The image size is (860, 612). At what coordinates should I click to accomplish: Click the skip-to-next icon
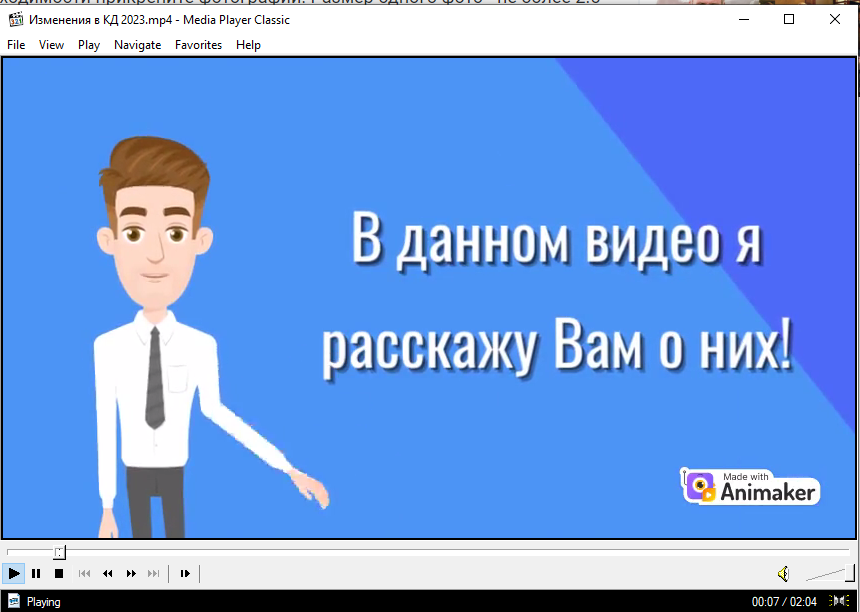(x=153, y=573)
